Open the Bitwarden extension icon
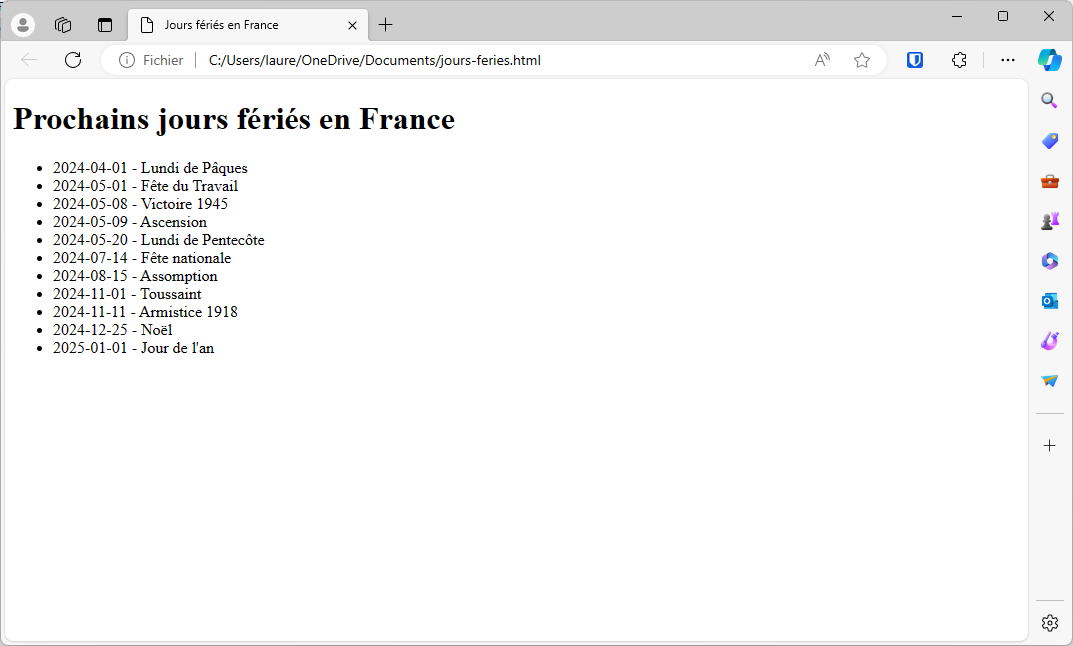Screen dimensions: 1073x646 (x=915, y=60)
